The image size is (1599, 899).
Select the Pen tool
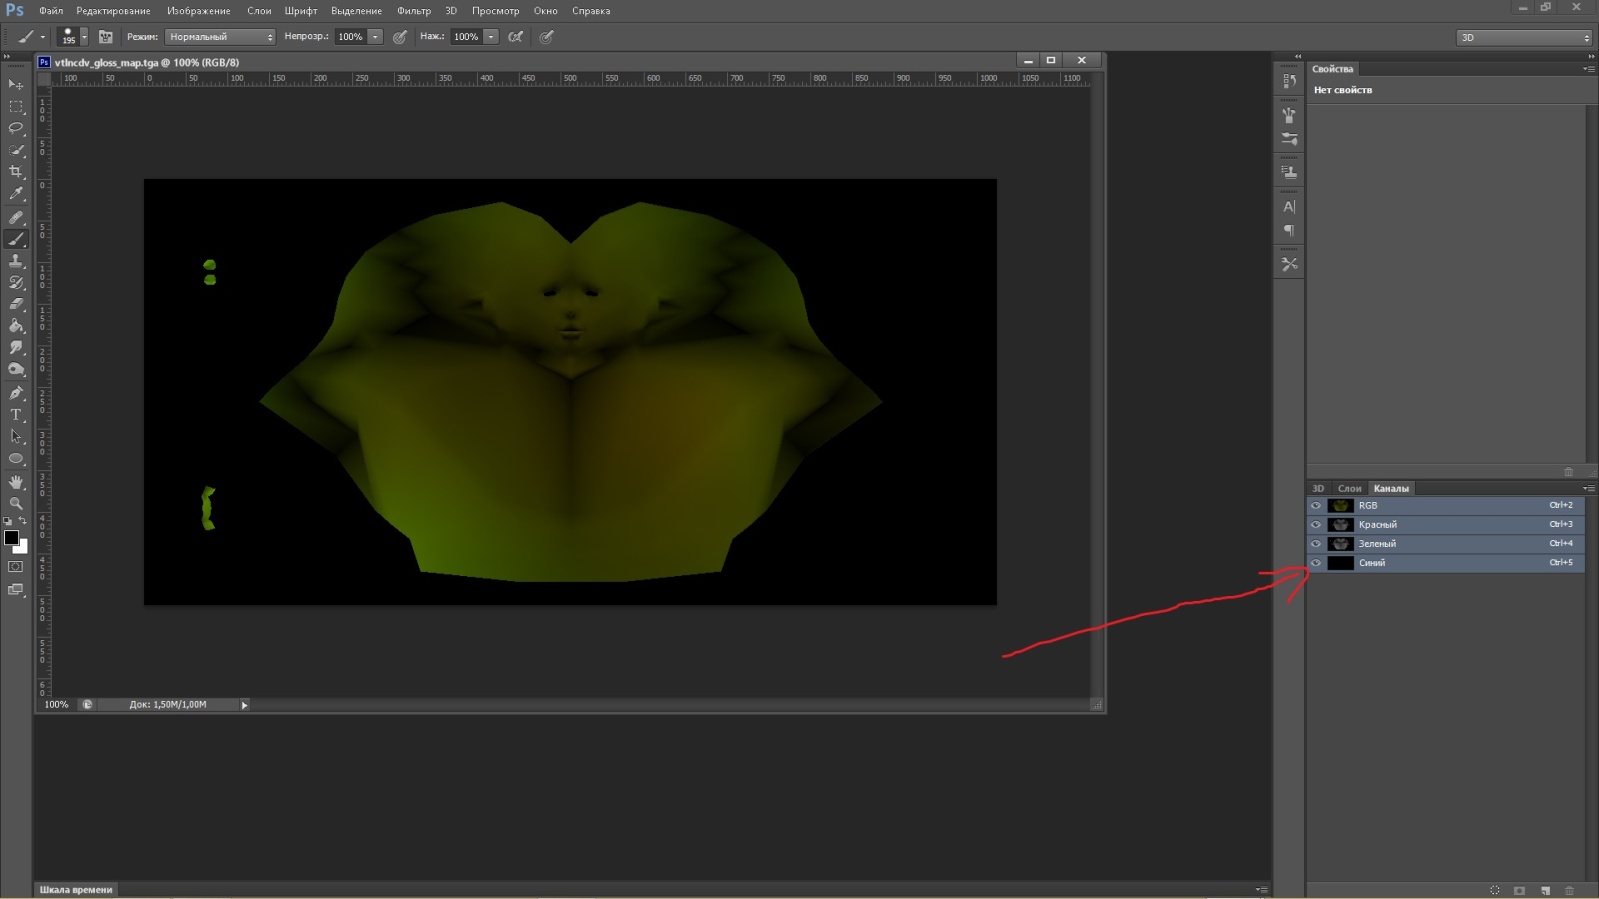16,393
